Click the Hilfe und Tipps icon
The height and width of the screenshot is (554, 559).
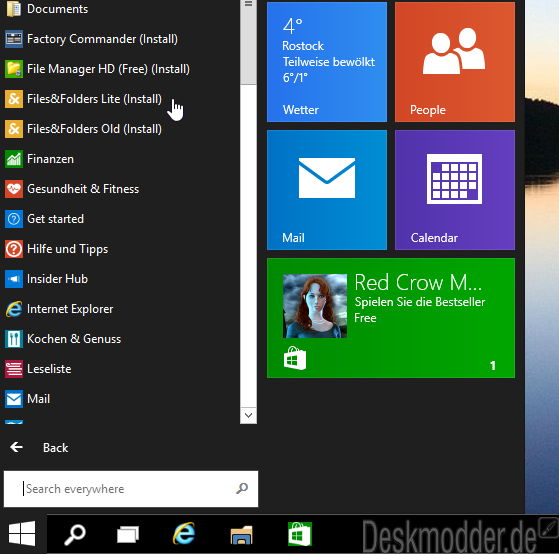(x=14, y=249)
